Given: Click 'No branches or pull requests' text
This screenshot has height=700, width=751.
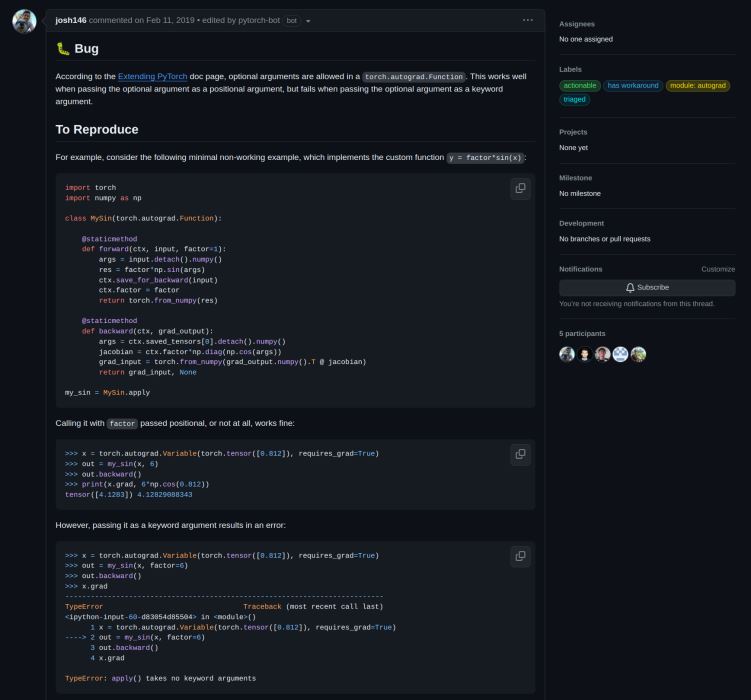Looking at the screenshot, I should [x=605, y=239].
